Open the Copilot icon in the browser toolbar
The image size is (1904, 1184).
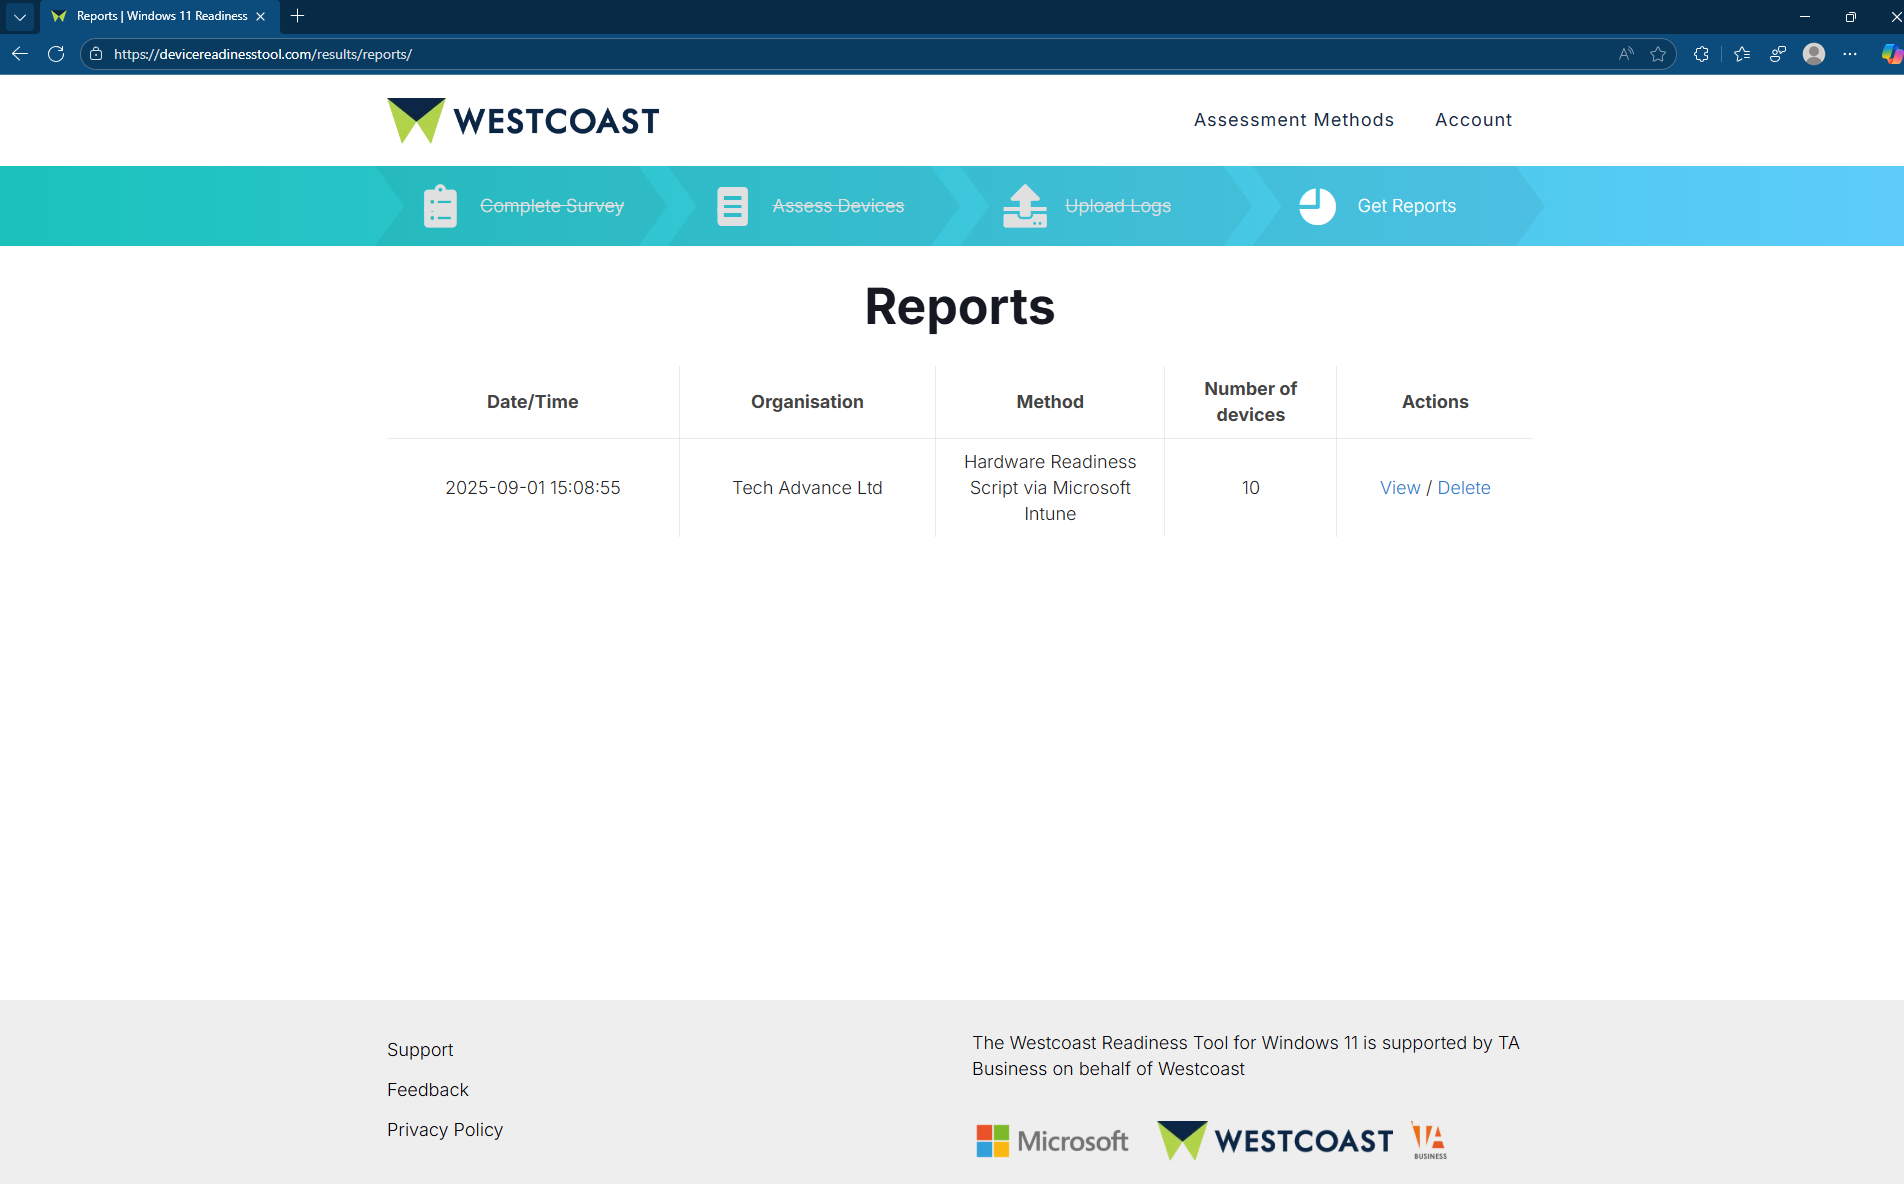(x=1893, y=54)
